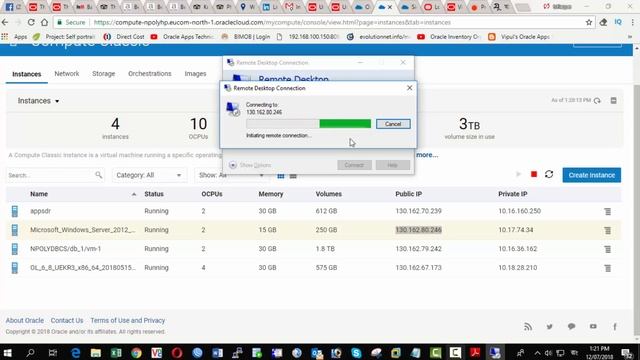The image size is (640, 360).
Task: Click the appsdr instance server icon
Action: coord(15,211)
